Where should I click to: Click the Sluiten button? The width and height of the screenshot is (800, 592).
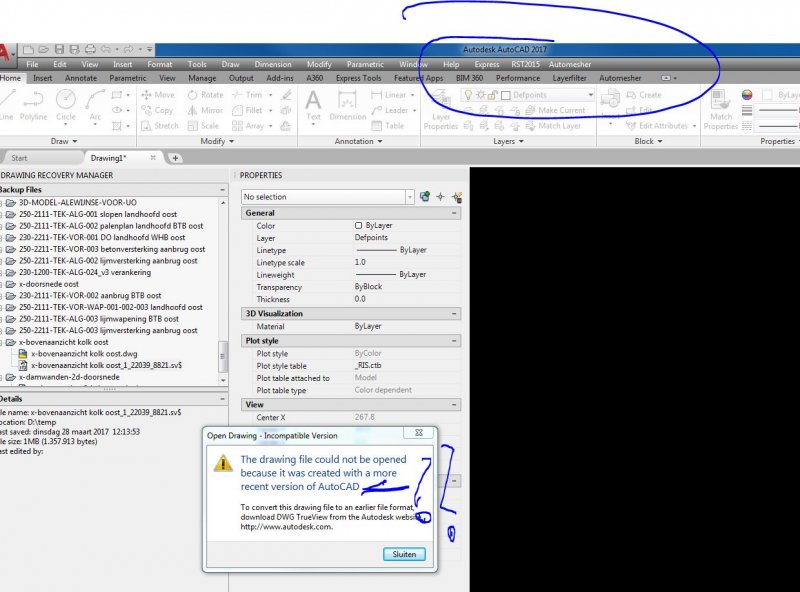click(x=404, y=554)
